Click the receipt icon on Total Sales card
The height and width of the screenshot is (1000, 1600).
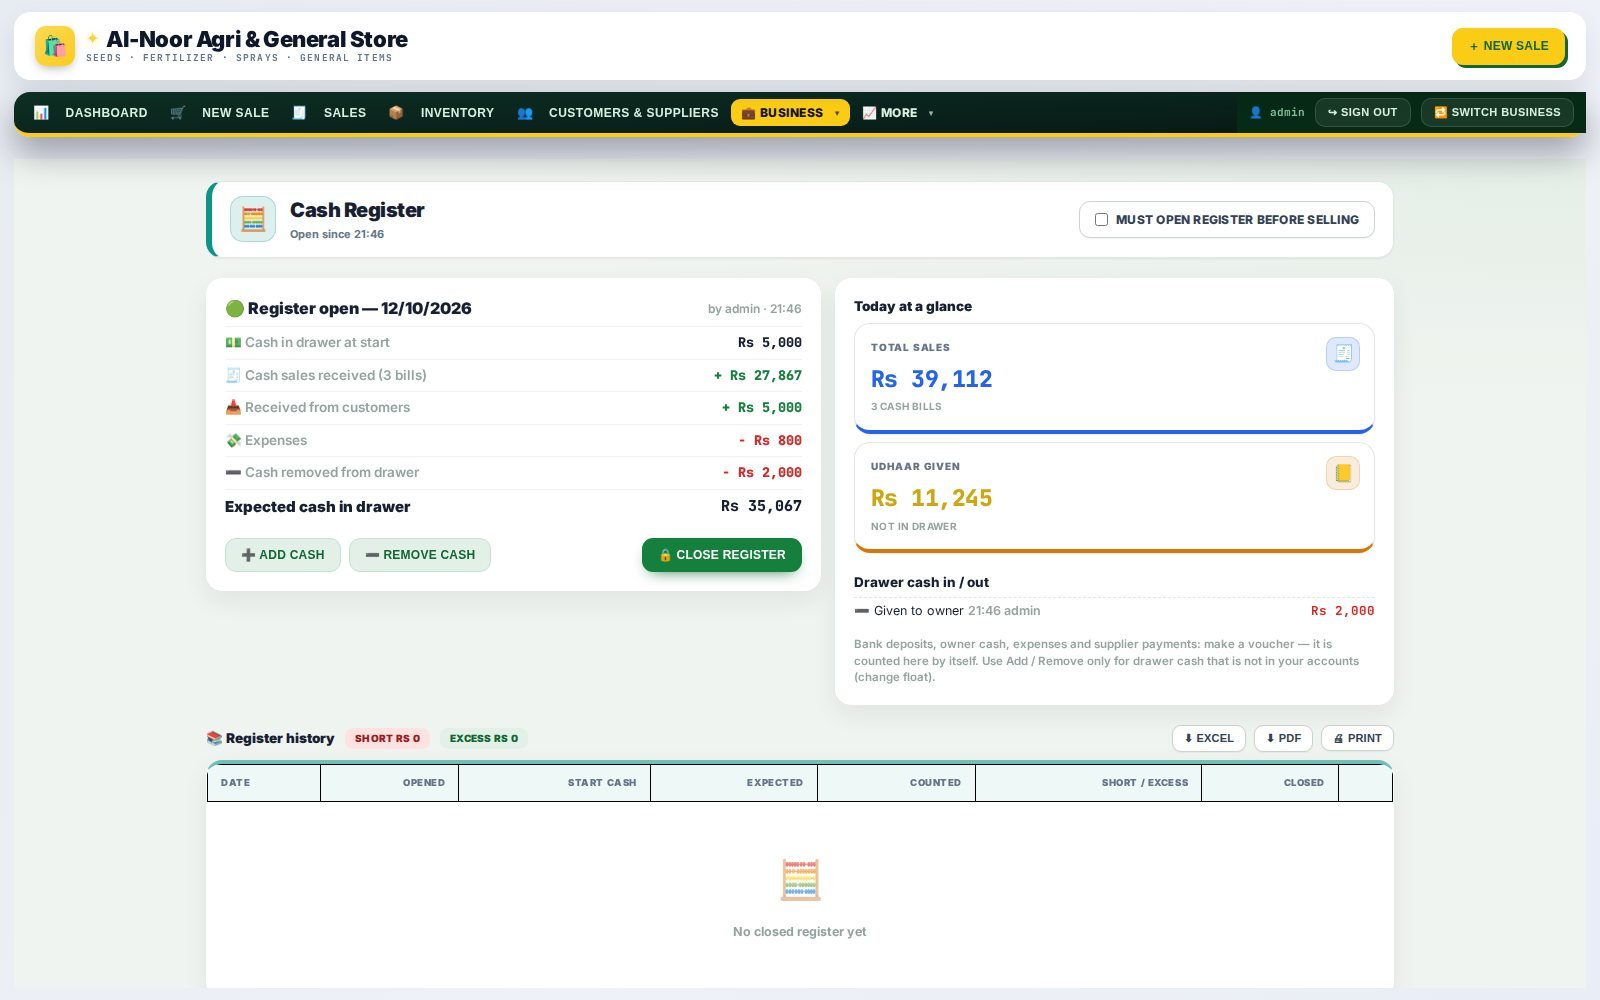1343,354
